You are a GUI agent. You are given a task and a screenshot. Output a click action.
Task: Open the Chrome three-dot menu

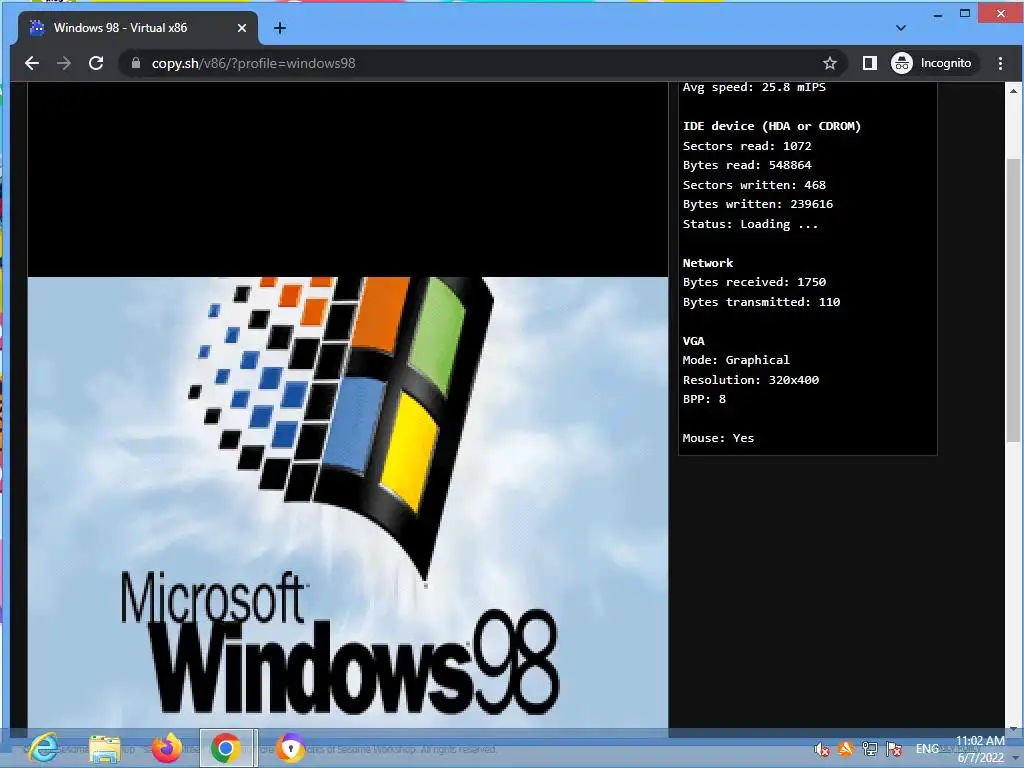[1000, 63]
